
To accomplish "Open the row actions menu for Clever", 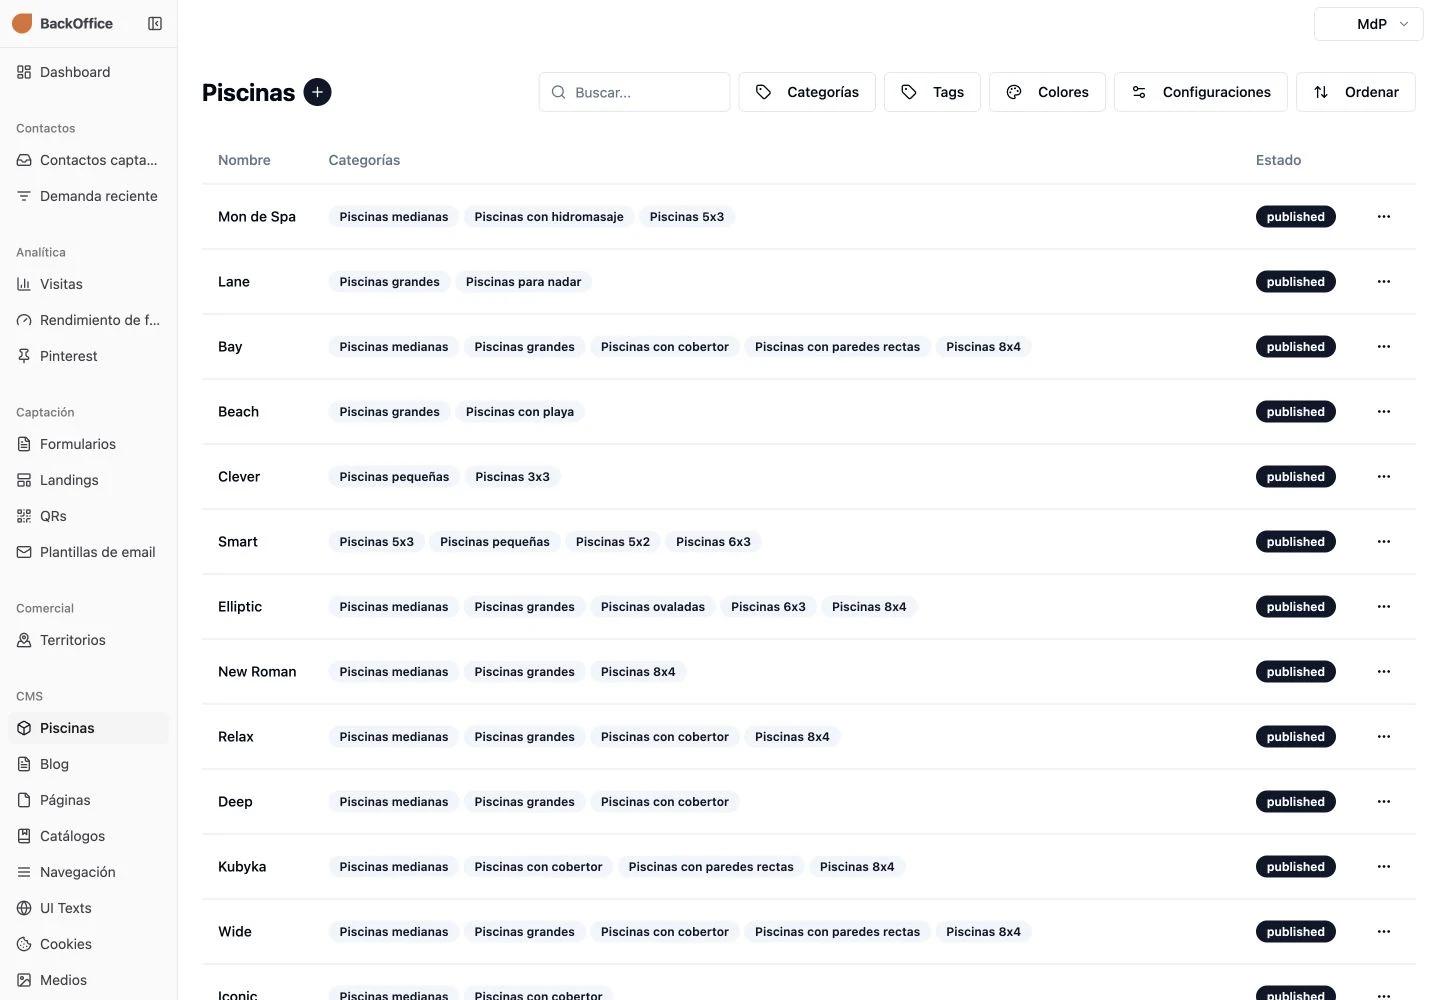I will tap(1384, 476).
